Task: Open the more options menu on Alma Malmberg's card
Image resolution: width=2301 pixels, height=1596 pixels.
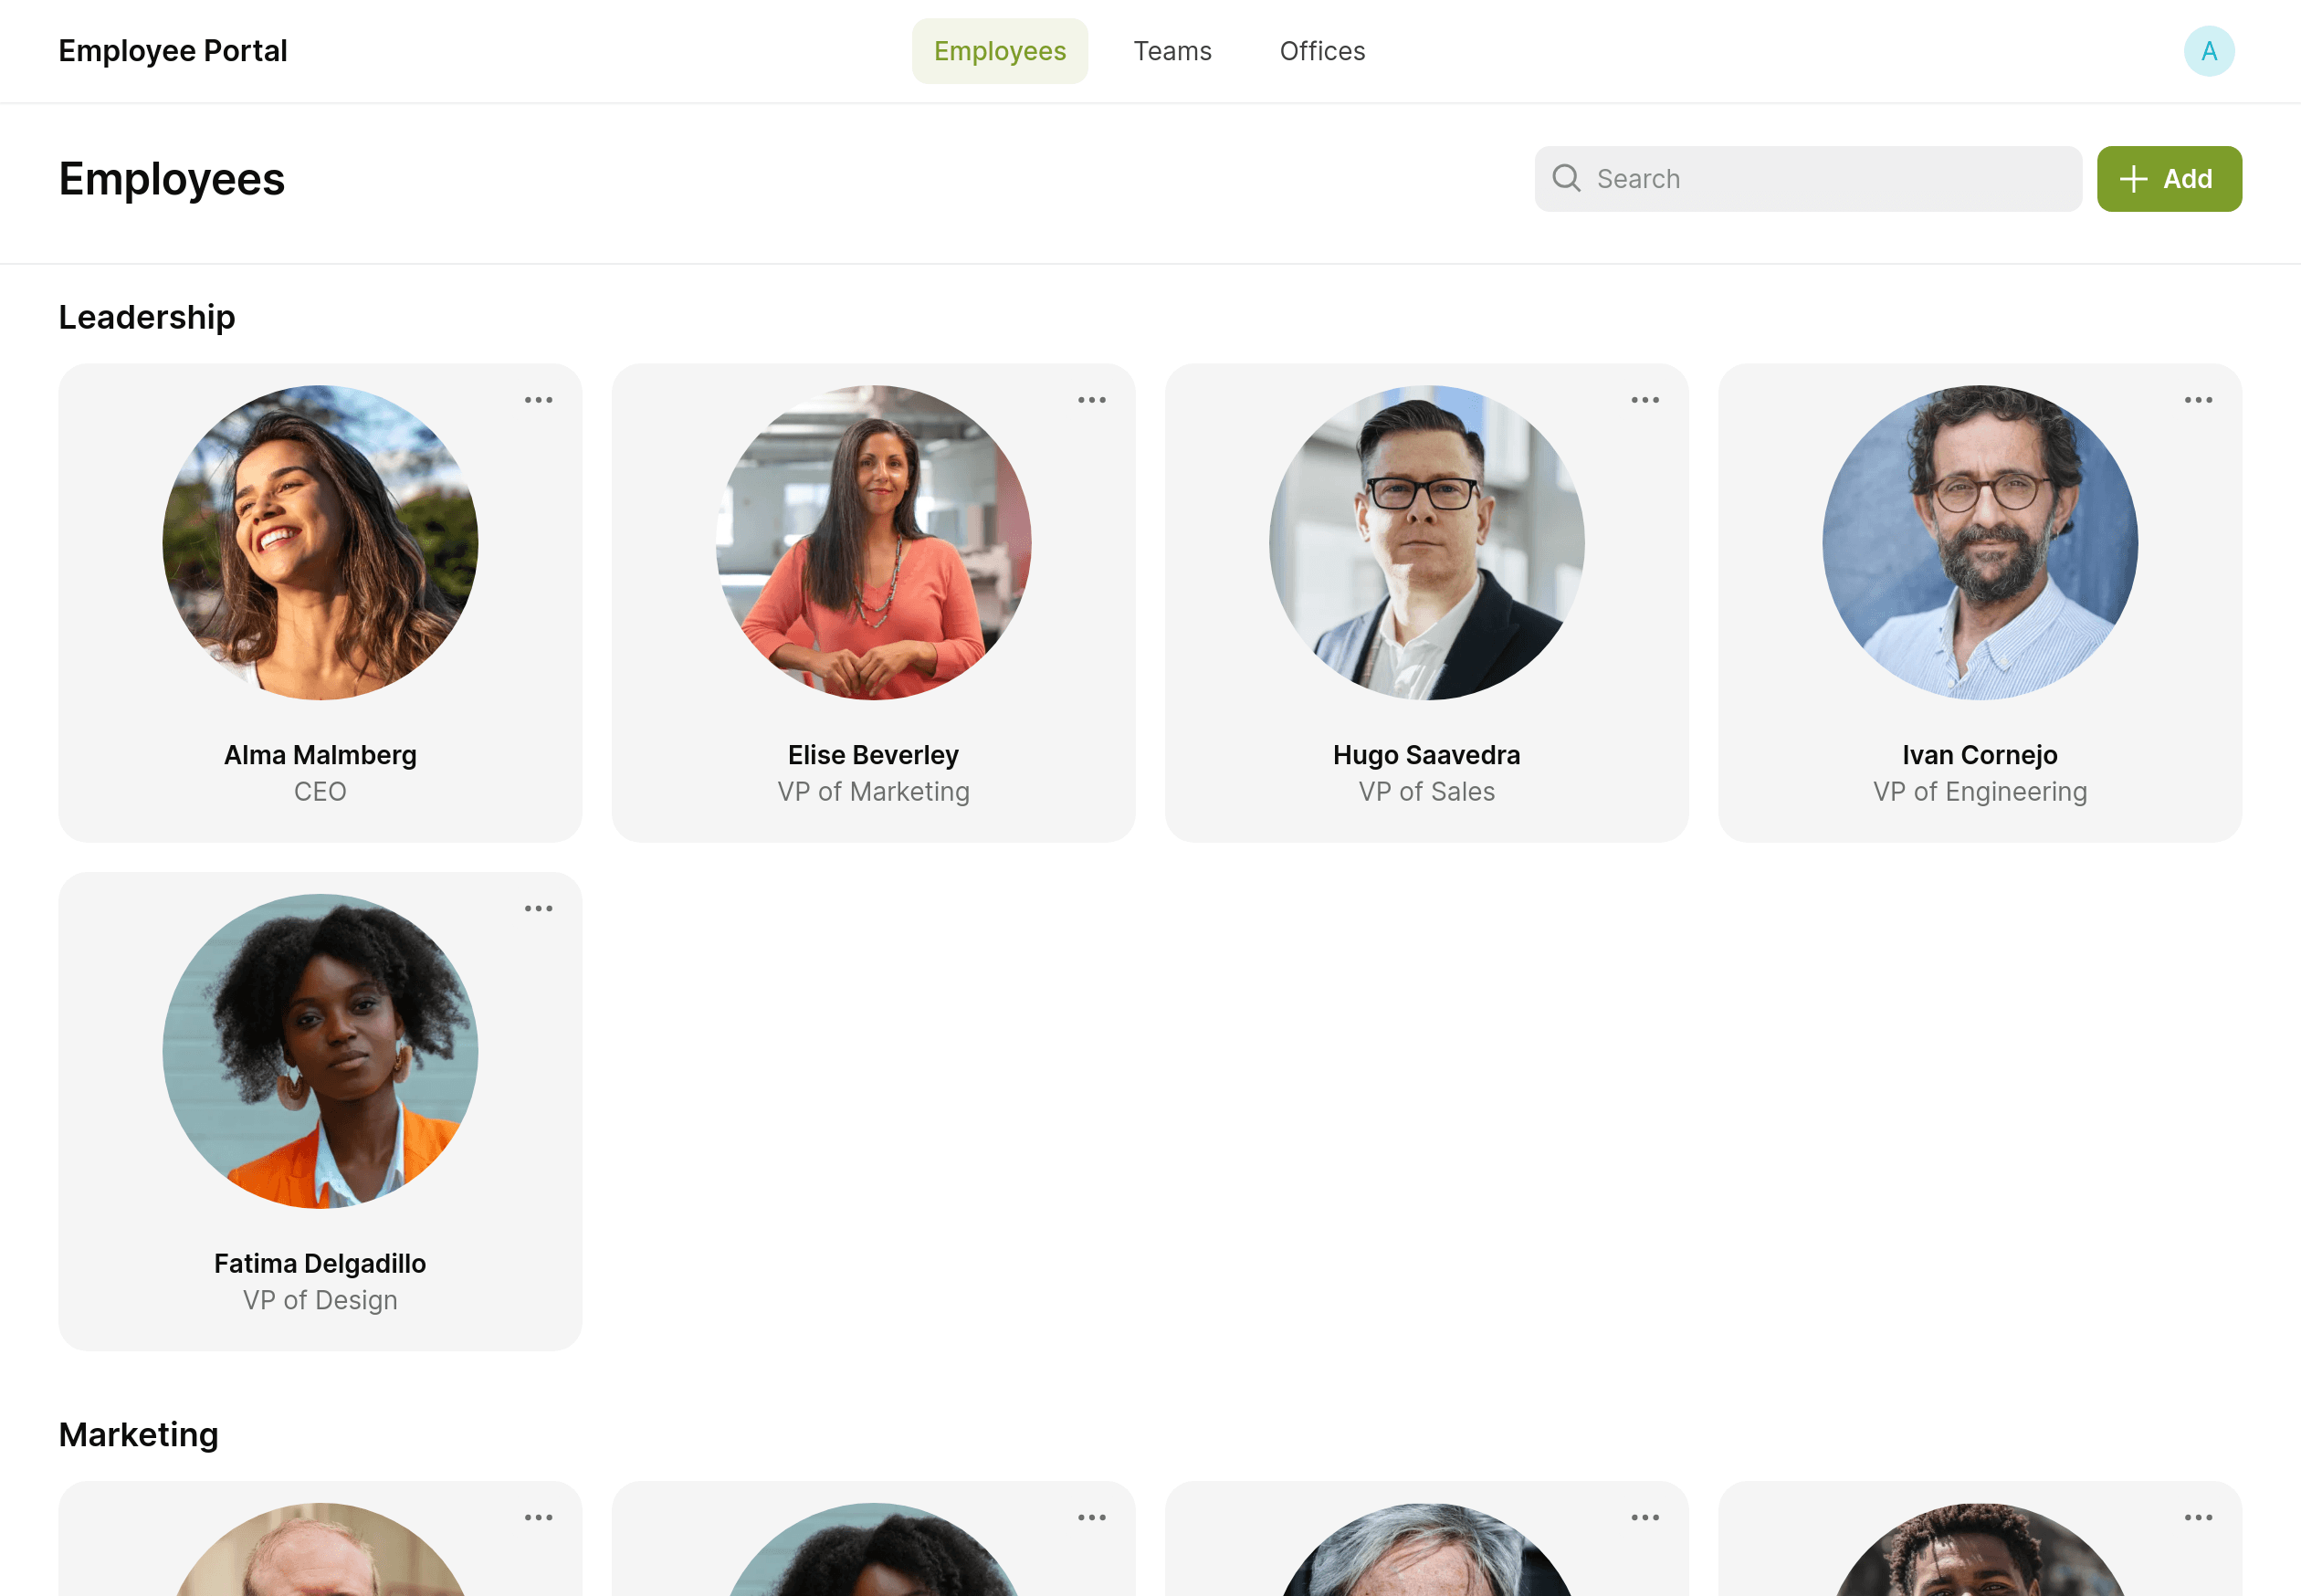Action: coord(538,400)
